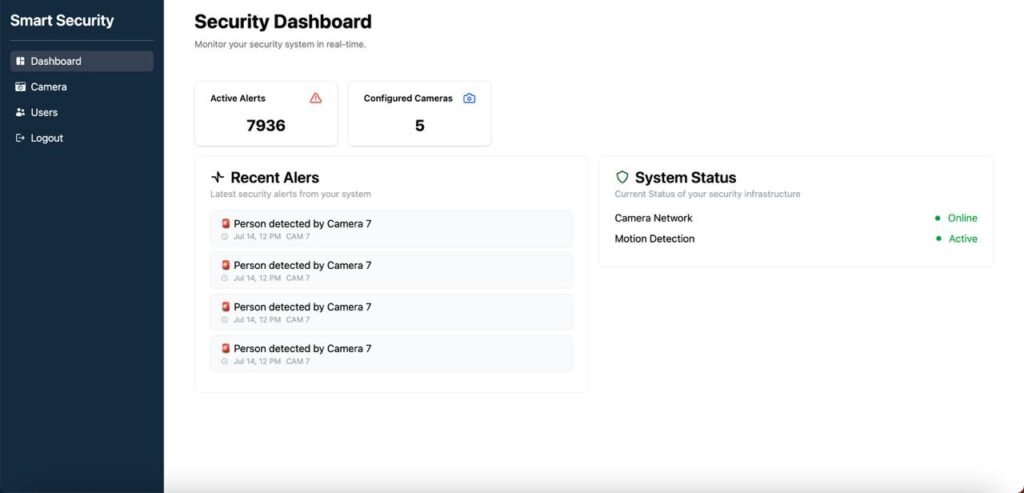
Task: Click the Camera icon in the sidebar
Action: click(x=20, y=87)
